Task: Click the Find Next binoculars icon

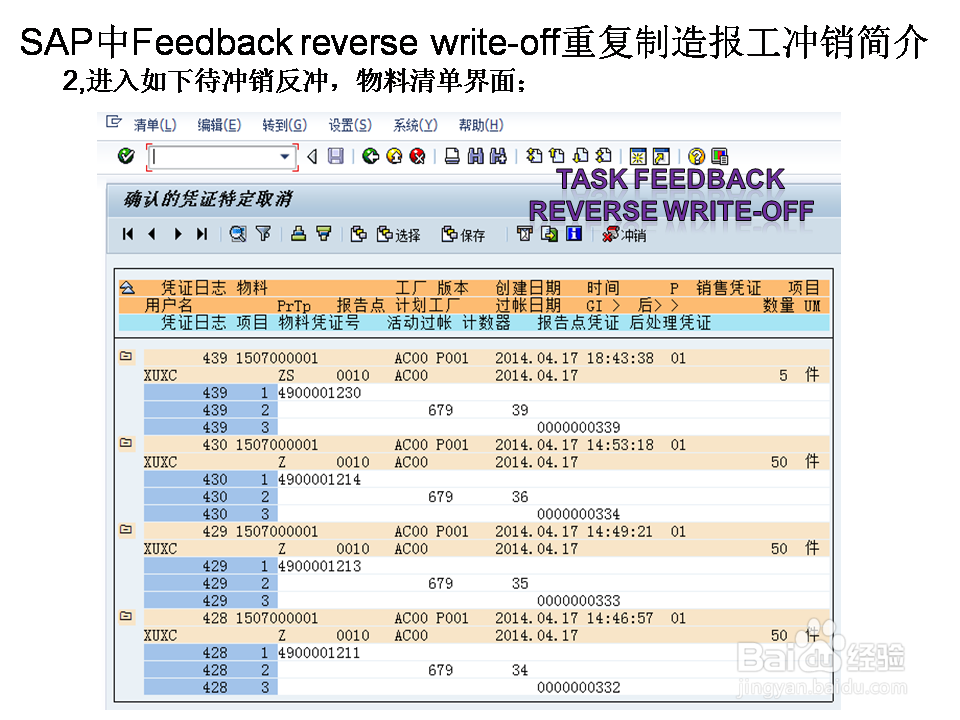Action: [x=498, y=156]
